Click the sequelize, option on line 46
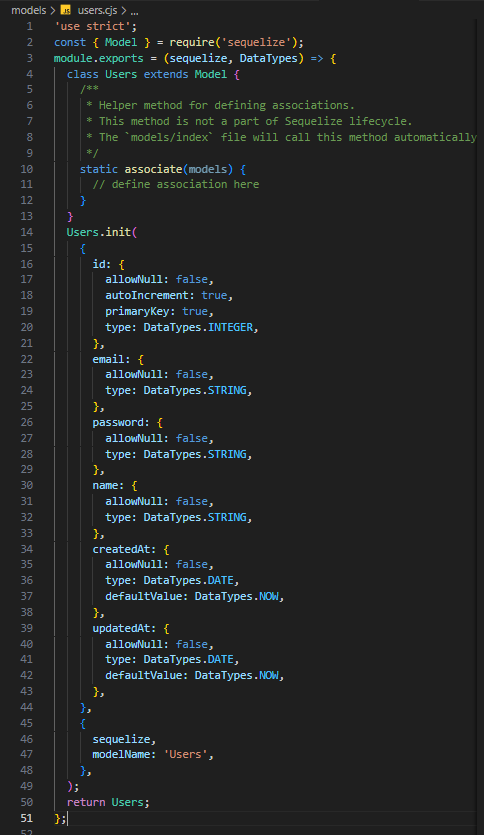 click(x=124, y=739)
